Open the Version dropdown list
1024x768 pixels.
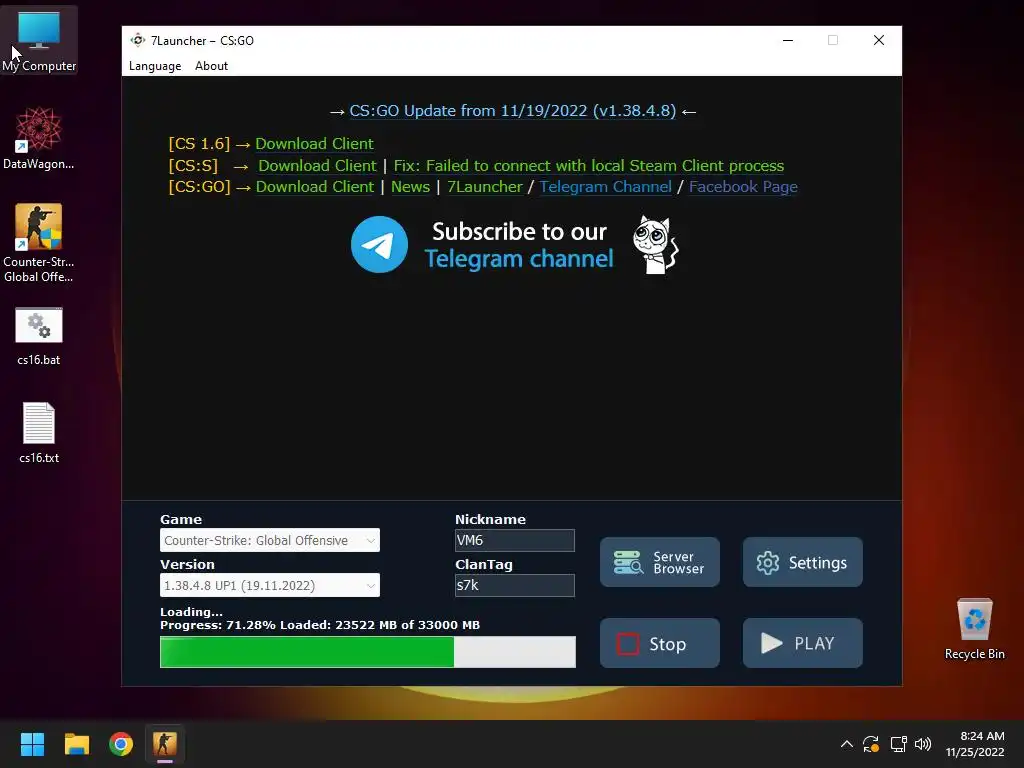click(270, 585)
